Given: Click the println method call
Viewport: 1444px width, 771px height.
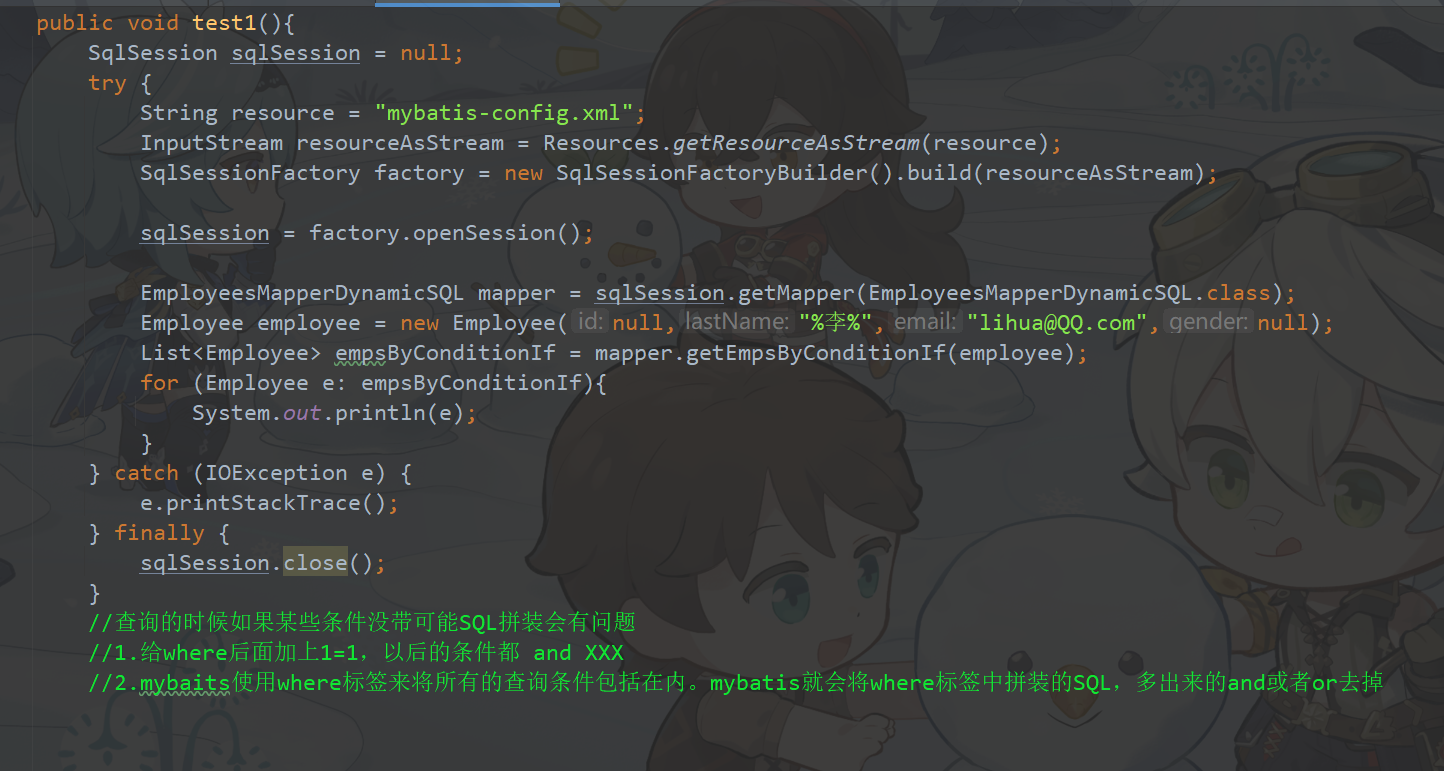Looking at the screenshot, I should [x=380, y=413].
